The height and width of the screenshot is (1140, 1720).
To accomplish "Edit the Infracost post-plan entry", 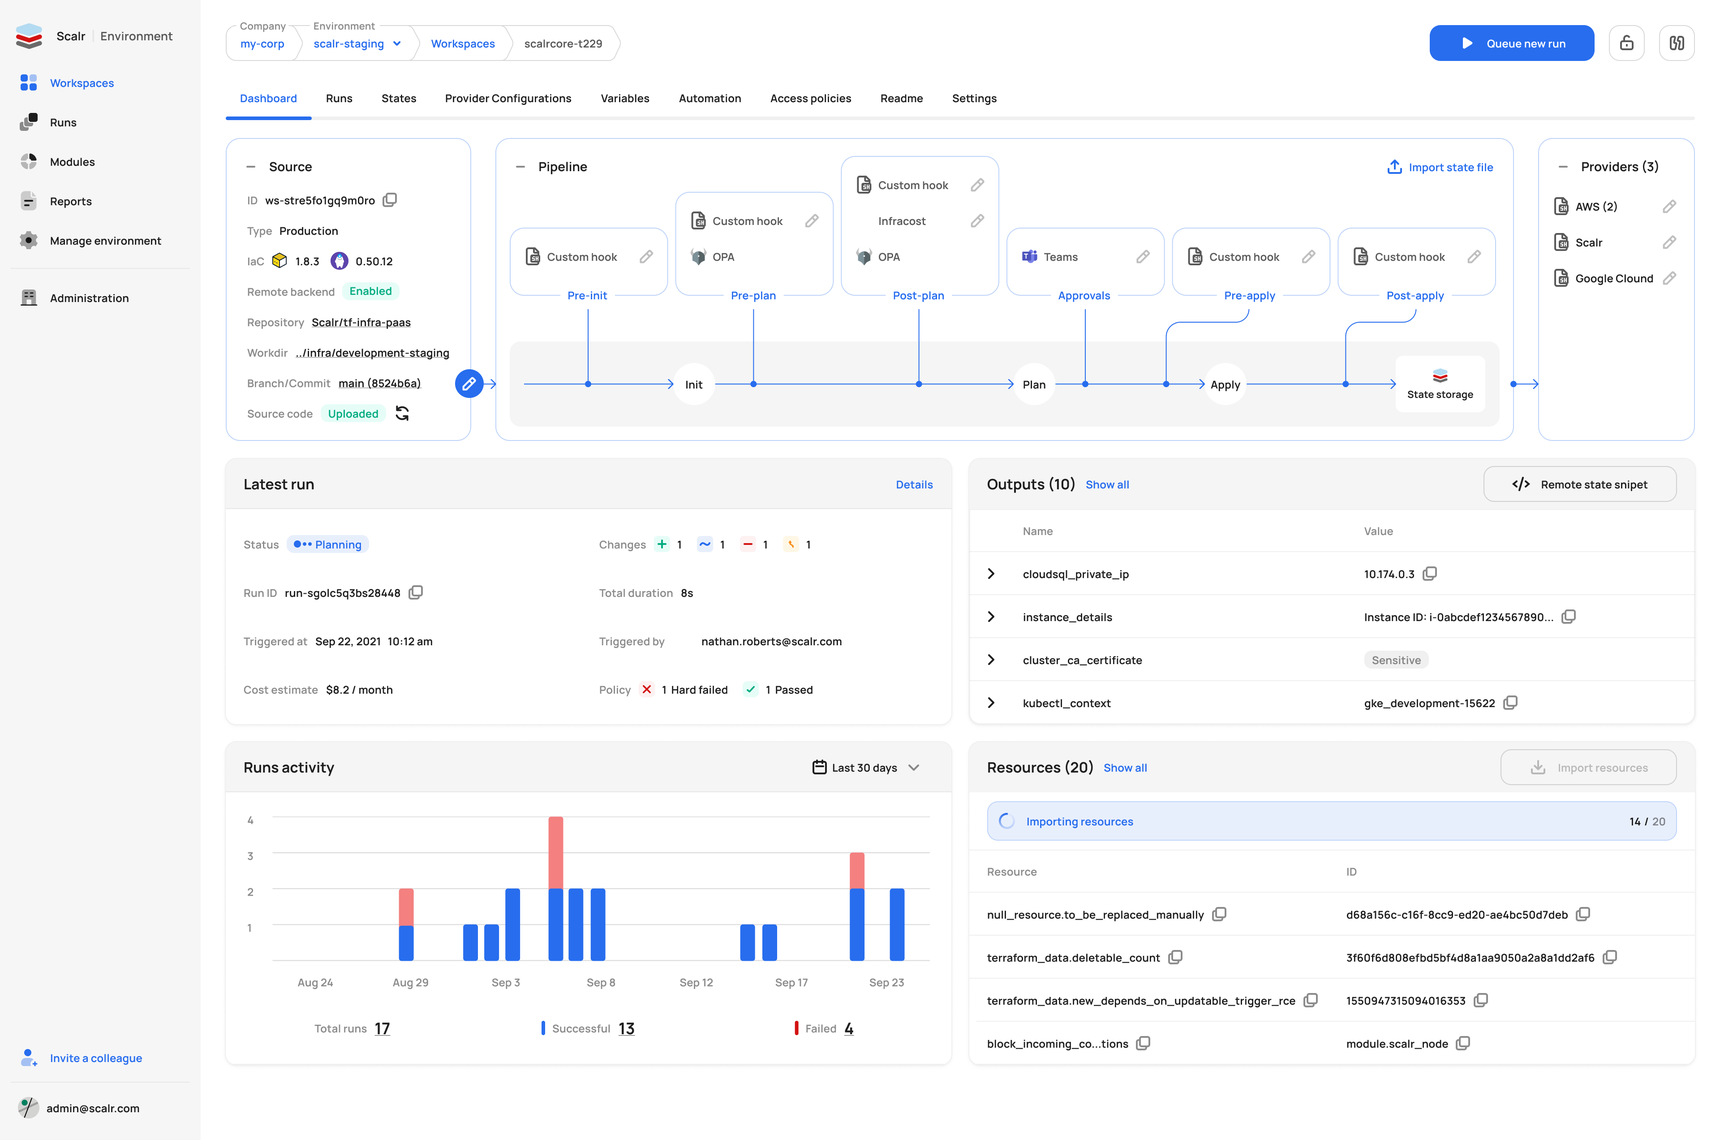I will tap(977, 221).
